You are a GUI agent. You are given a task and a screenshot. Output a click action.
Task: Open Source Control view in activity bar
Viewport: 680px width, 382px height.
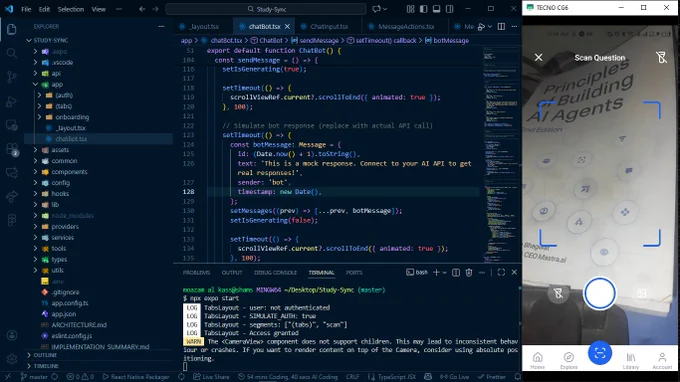click(x=12, y=77)
